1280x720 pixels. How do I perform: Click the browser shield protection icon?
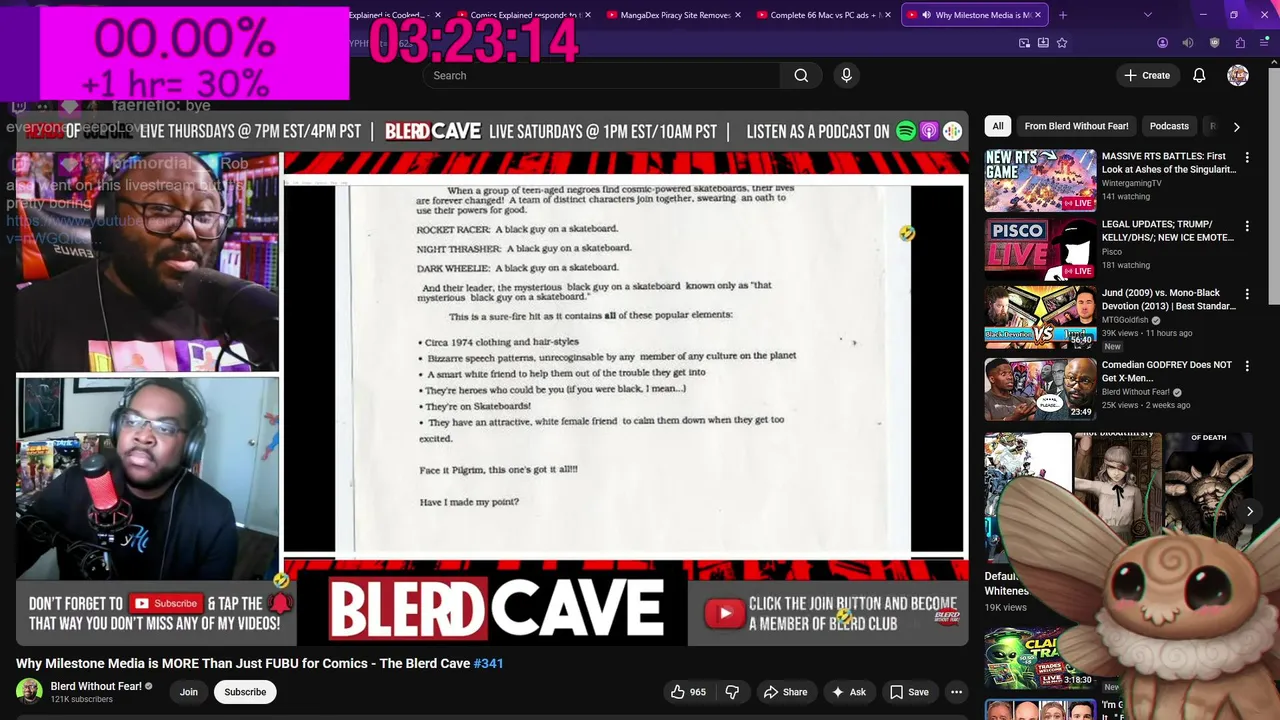[x=1215, y=43]
